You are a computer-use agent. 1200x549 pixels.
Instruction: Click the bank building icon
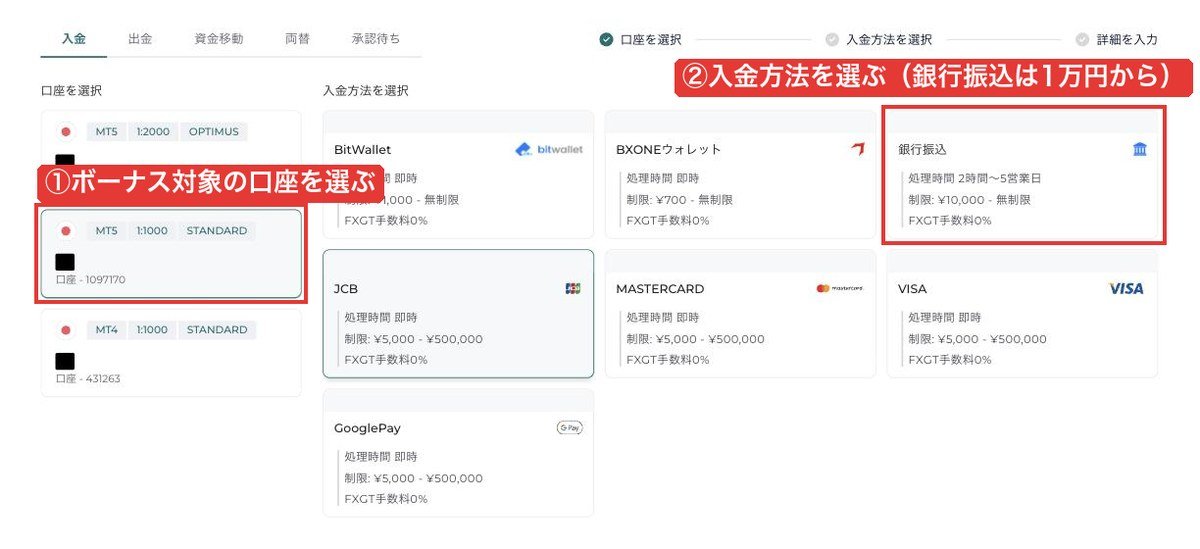[1140, 149]
